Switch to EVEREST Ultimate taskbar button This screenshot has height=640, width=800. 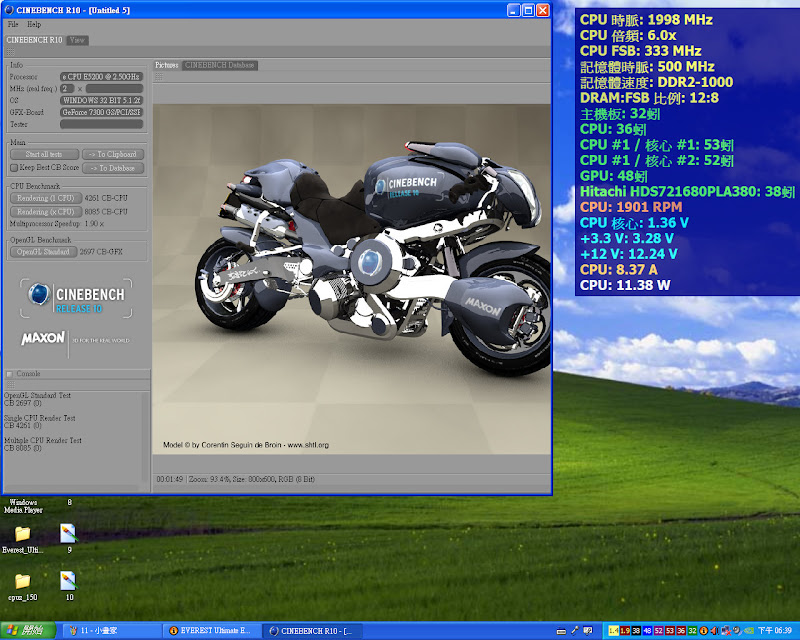pos(211,631)
